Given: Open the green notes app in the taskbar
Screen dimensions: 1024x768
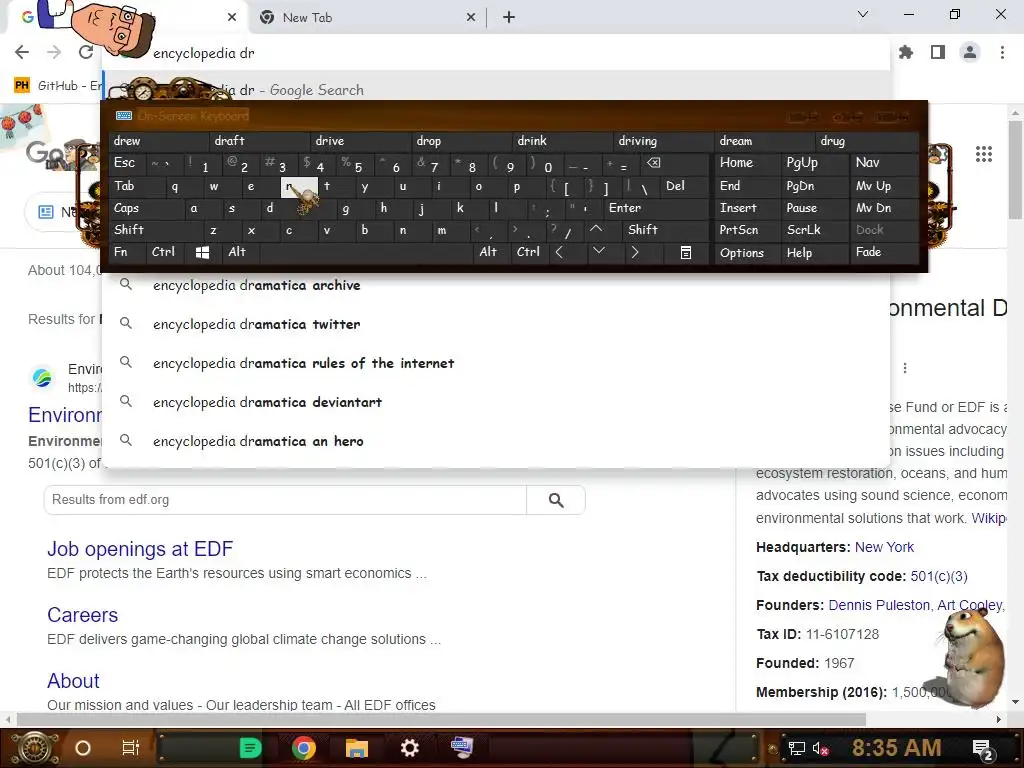Looking at the screenshot, I should pyautogui.click(x=250, y=748).
